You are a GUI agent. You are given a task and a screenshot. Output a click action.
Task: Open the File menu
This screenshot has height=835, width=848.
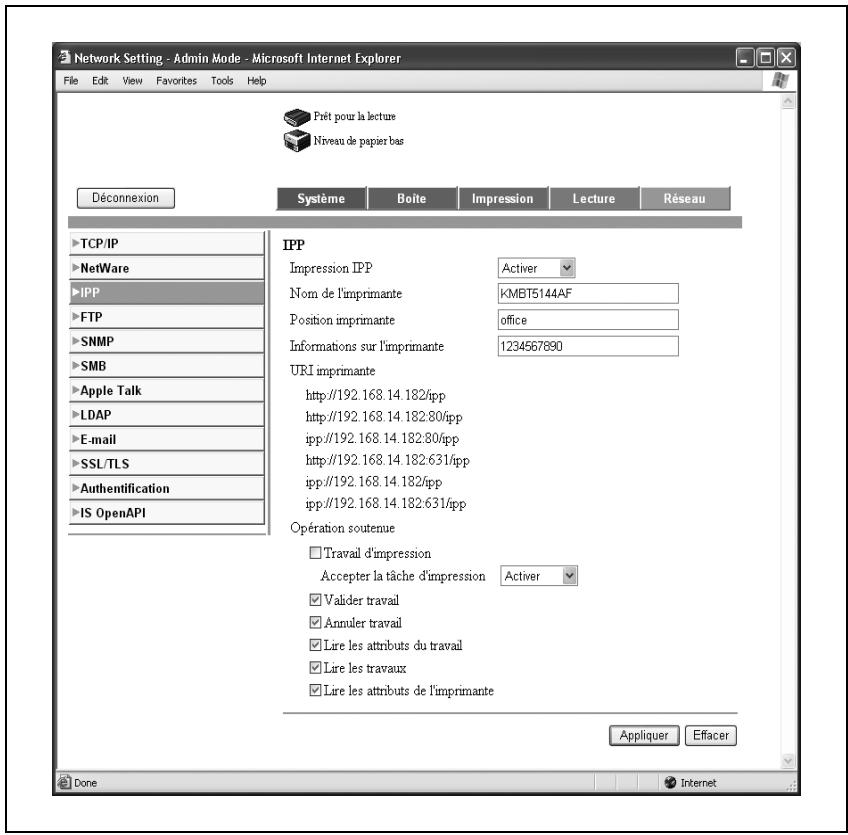[70, 81]
